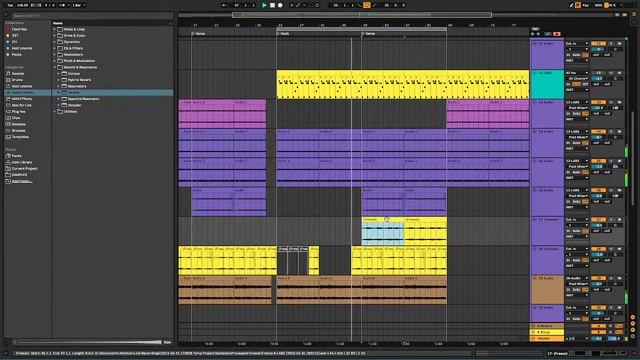Click the User Library place icon
Screen dimensions: 640x360
point(8,162)
